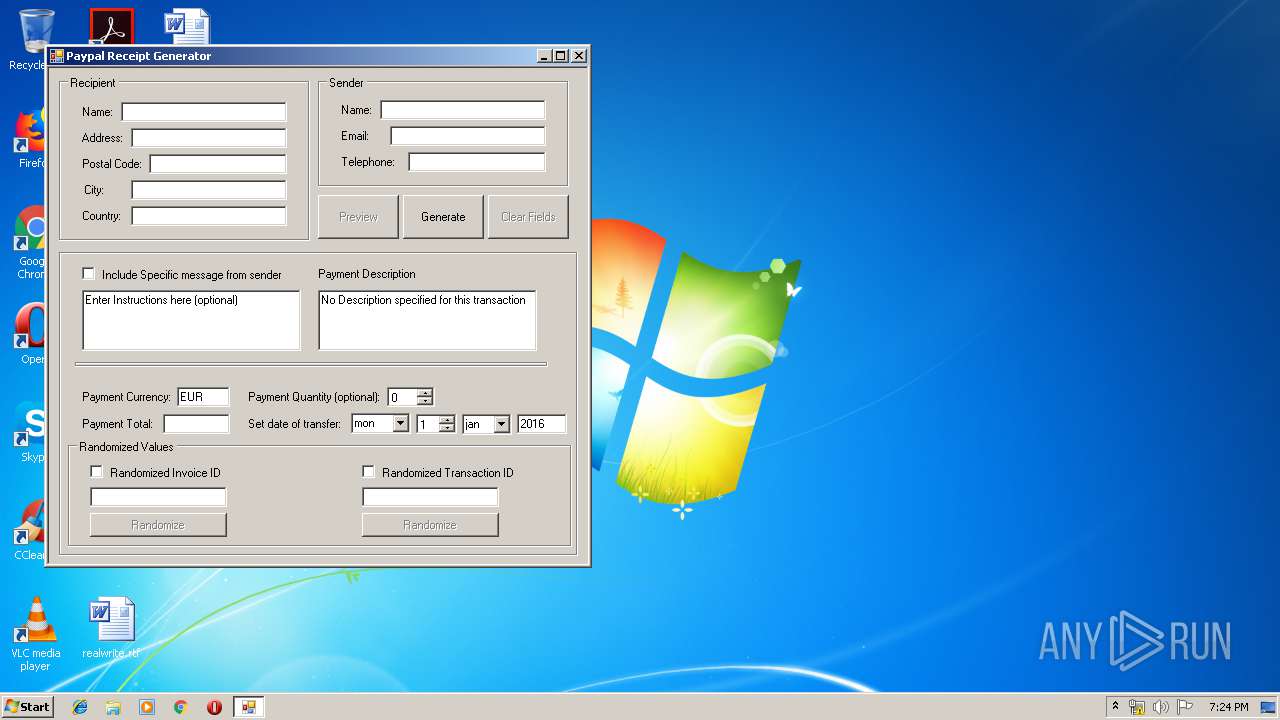This screenshot has height=720, width=1280.
Task: Tick the Randomized Transaction ID checkbox
Action: coord(369,472)
